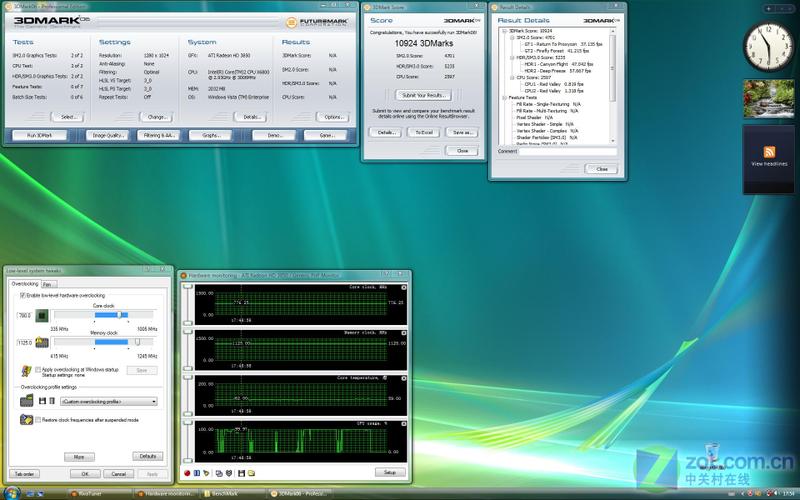Click the floppy save-profile icon next to profile dropdown
The image size is (800, 500).
click(42, 401)
